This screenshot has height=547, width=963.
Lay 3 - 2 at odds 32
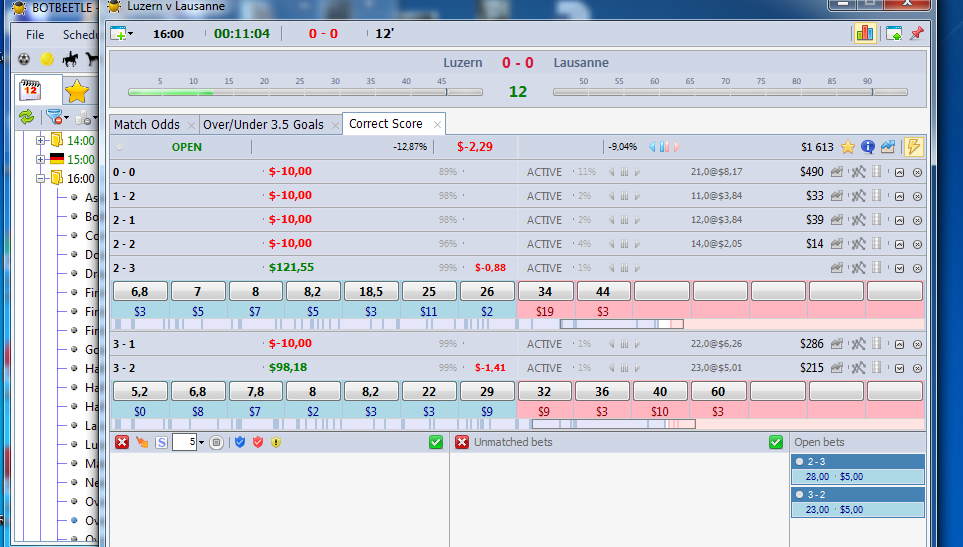[544, 392]
